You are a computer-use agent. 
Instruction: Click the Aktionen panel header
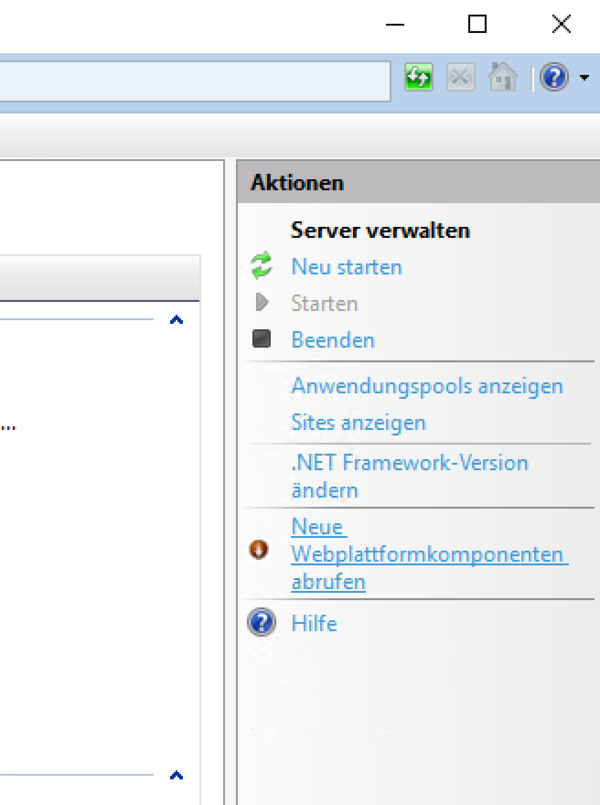coord(297,181)
